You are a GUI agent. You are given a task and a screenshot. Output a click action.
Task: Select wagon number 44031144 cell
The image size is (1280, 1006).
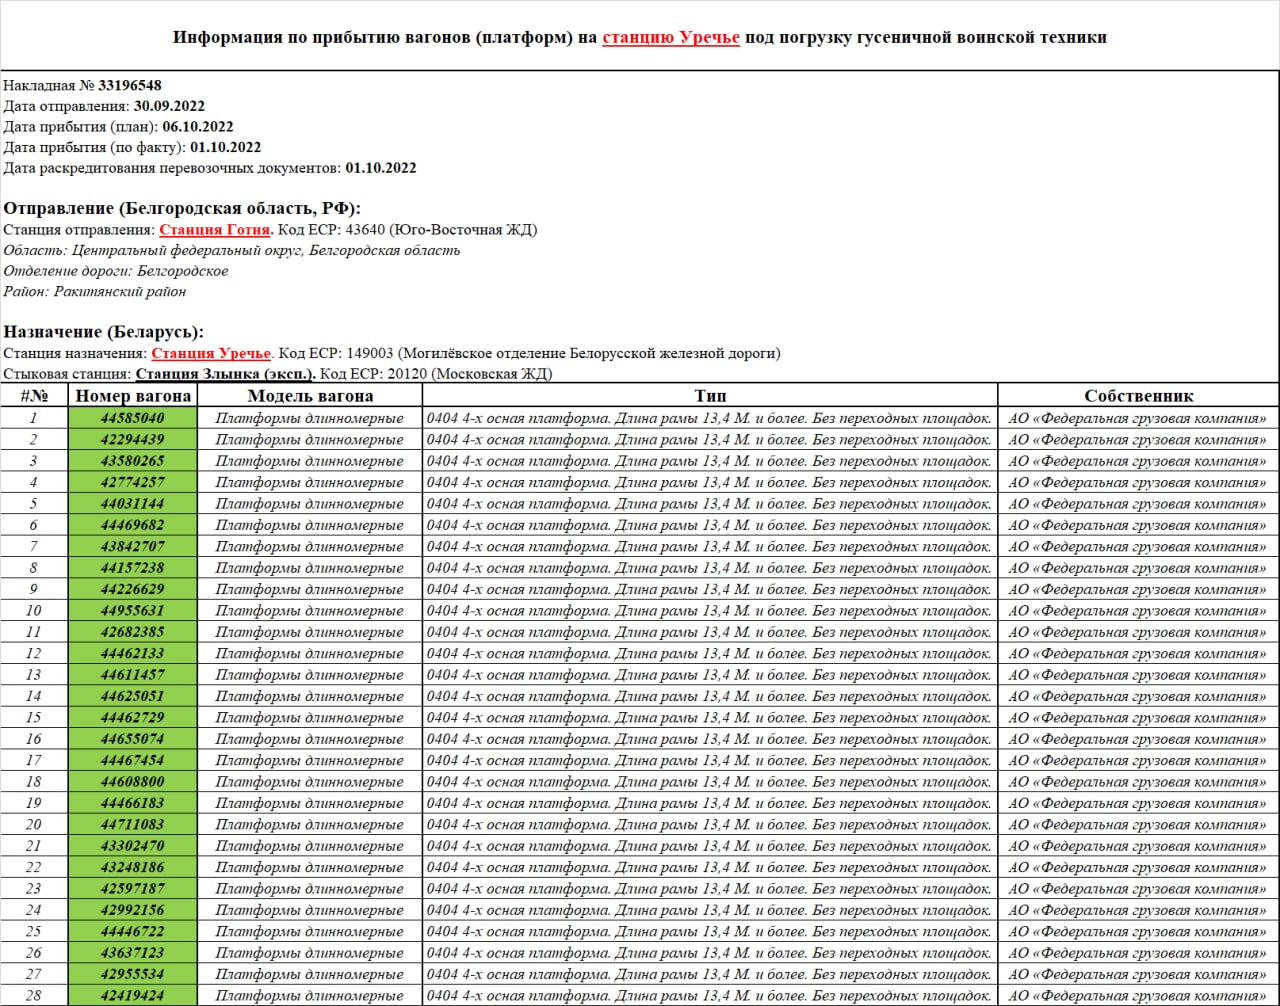(133, 504)
